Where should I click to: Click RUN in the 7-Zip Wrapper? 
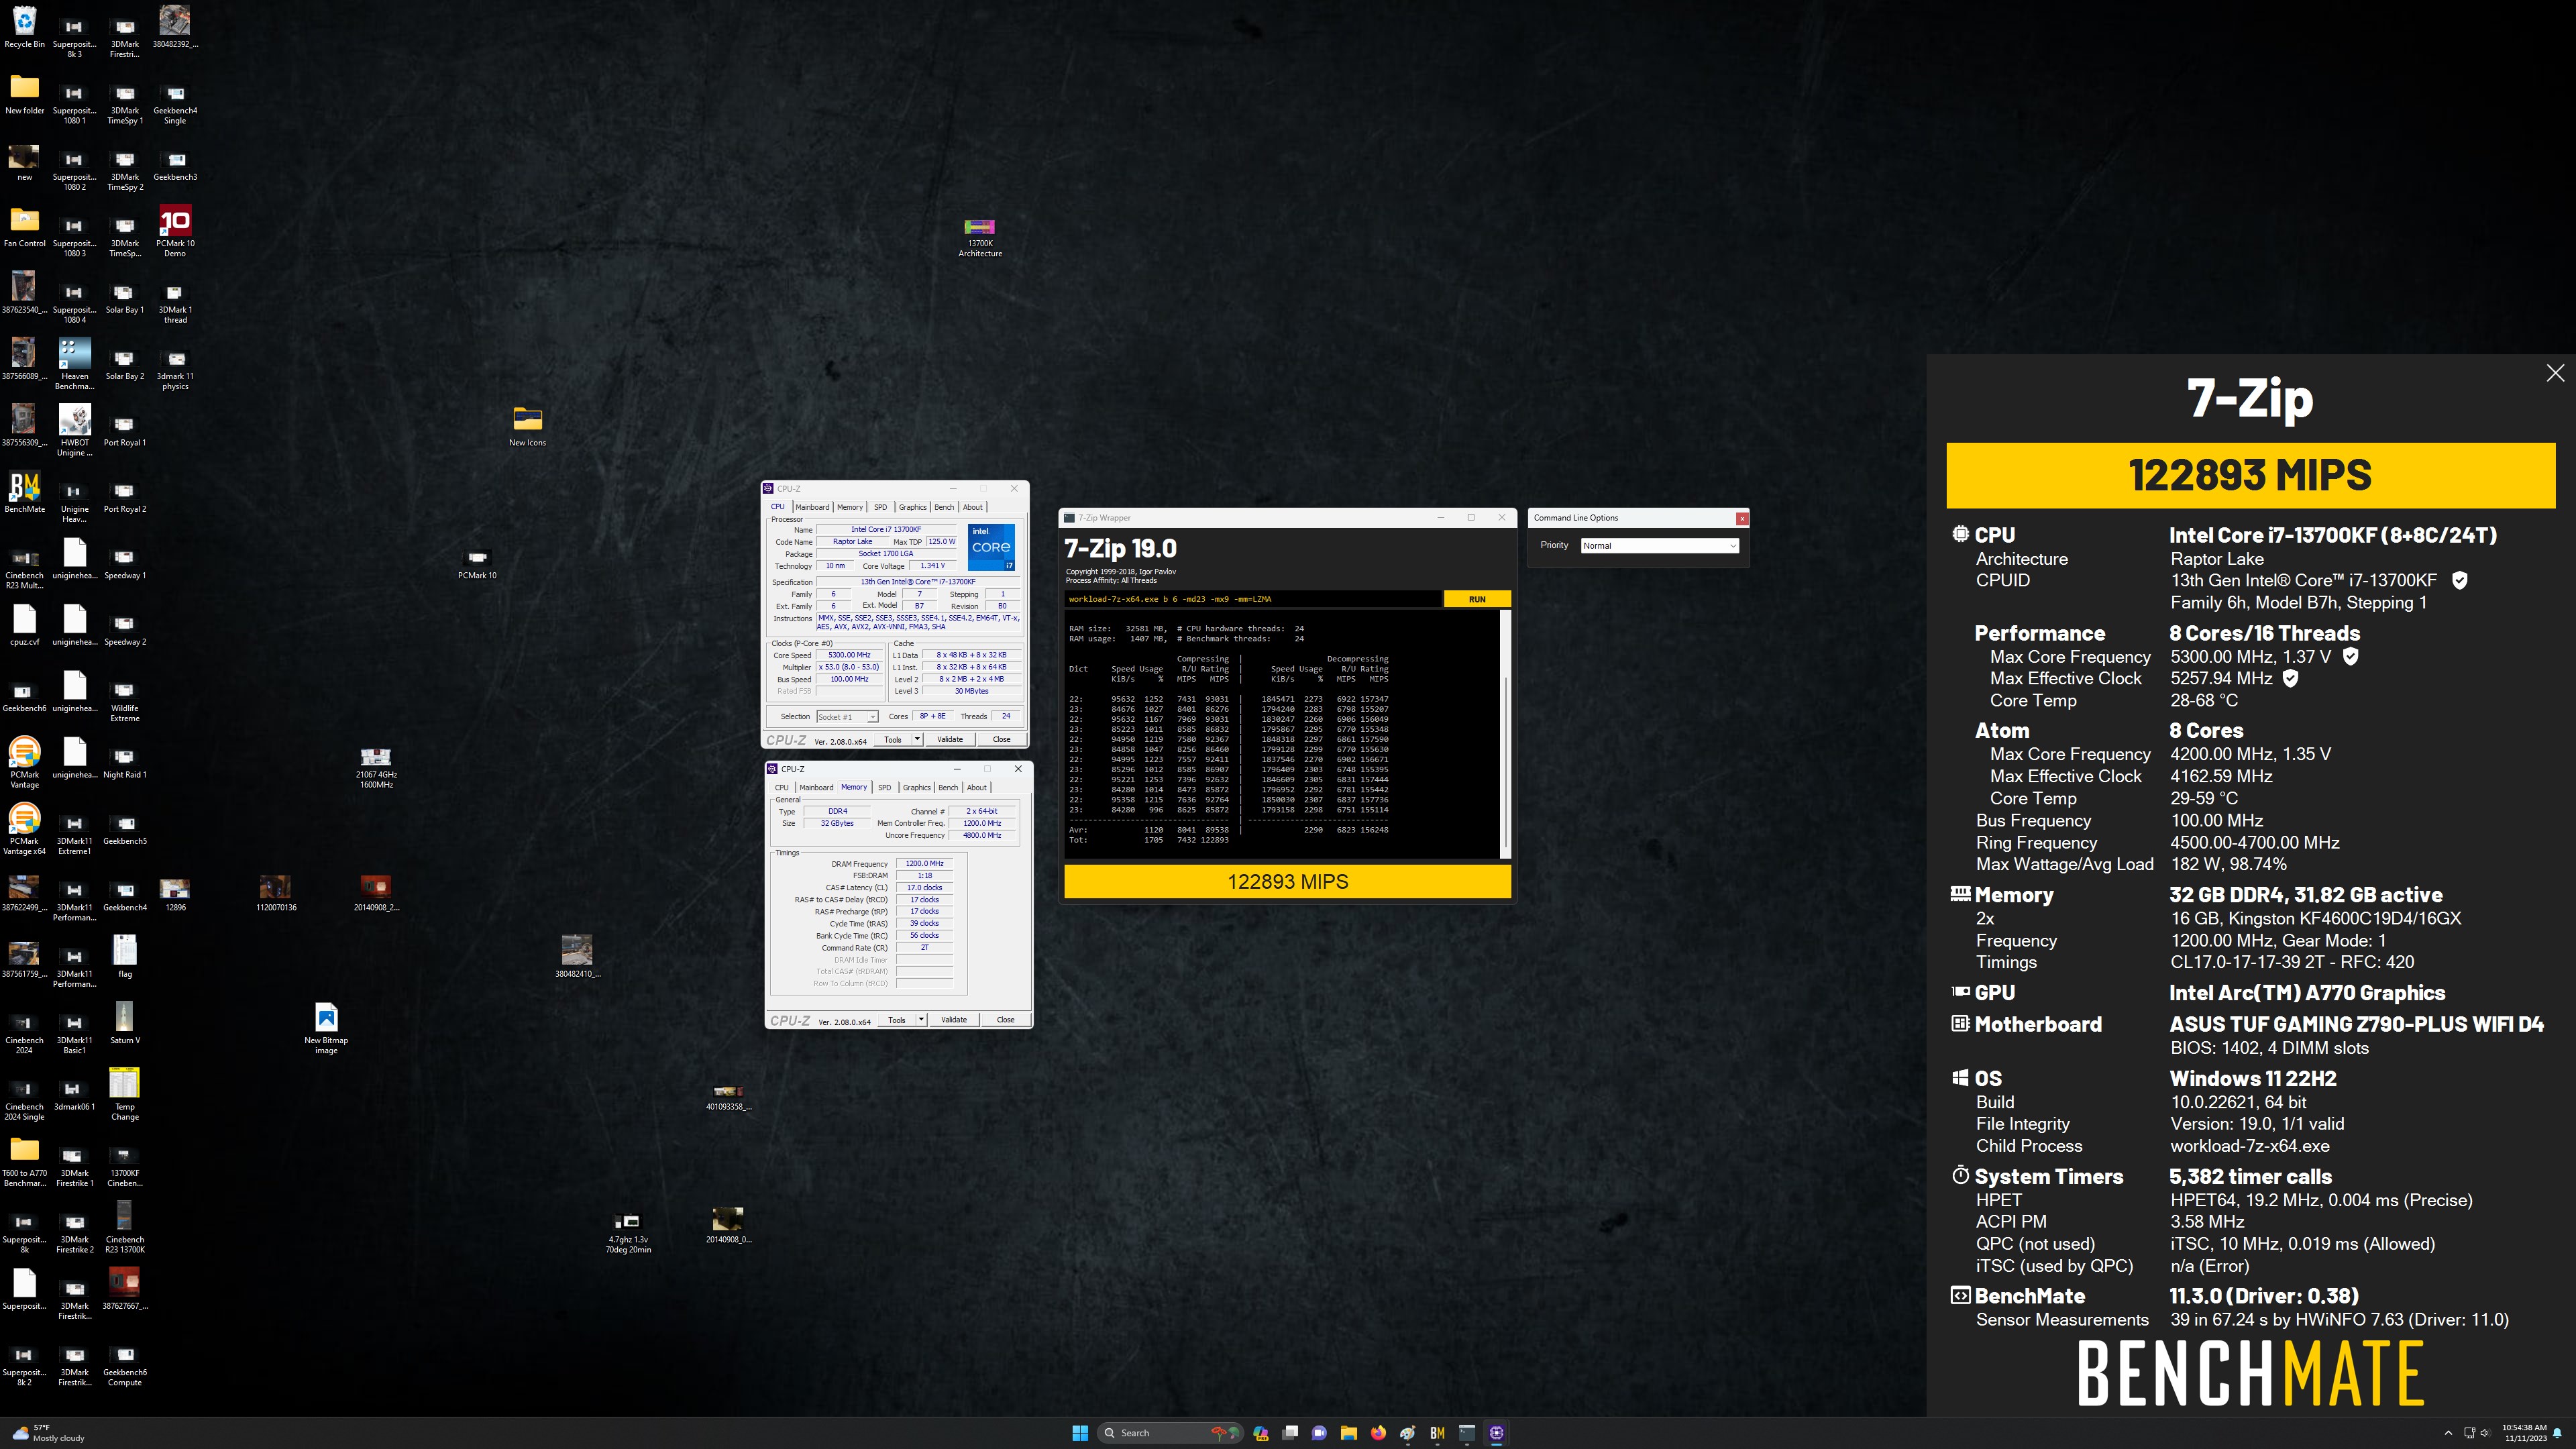point(1477,599)
